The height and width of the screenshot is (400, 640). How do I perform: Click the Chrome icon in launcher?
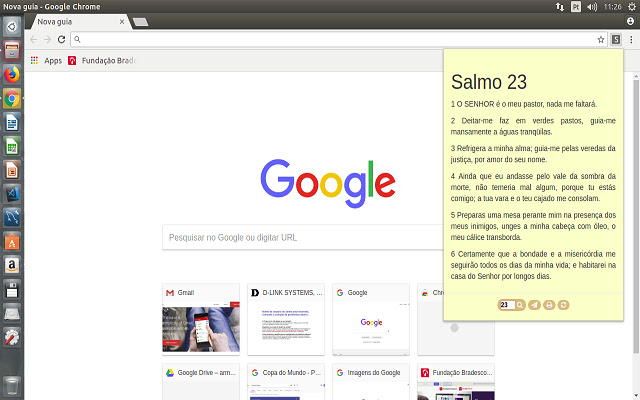tap(12, 99)
